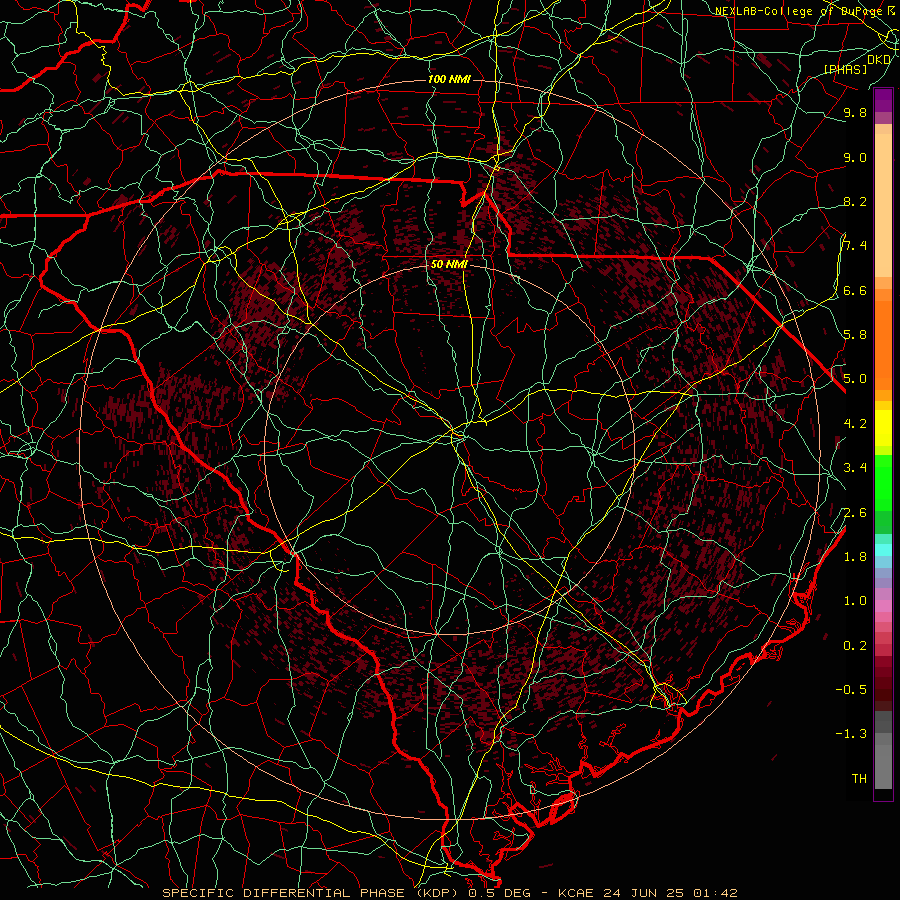Click the 6.6 legend value
Viewport: 900px width, 900px height.
click(x=855, y=290)
